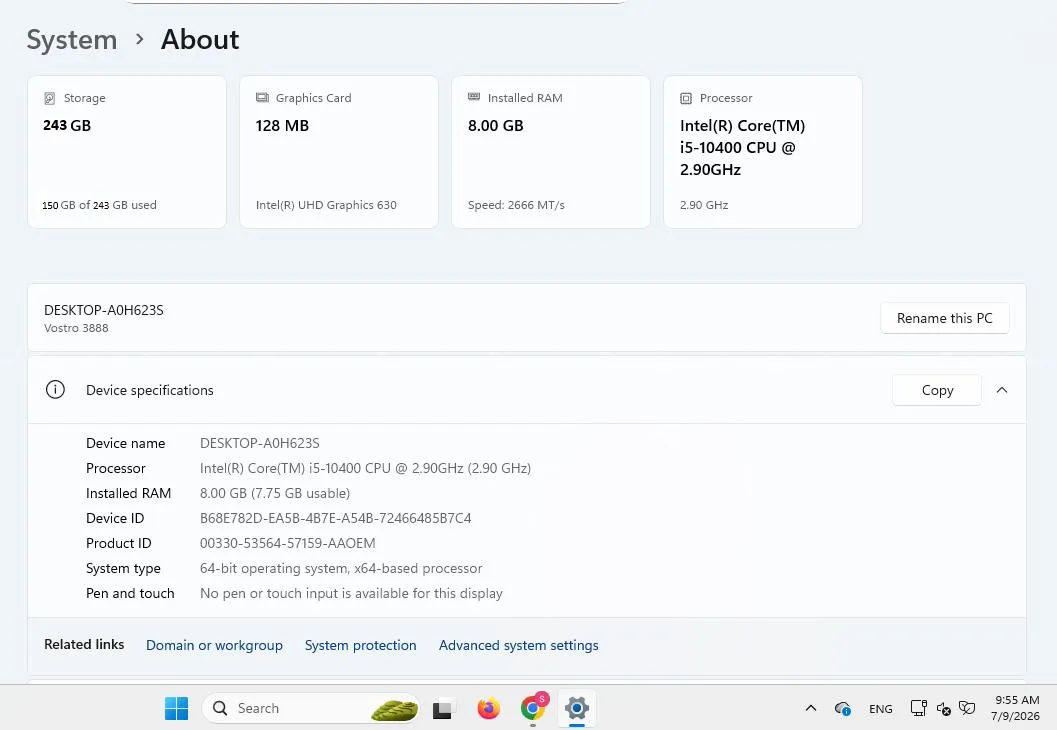Open the OneDrive cloud tray icon
The width and height of the screenshot is (1057, 730).
point(842,708)
